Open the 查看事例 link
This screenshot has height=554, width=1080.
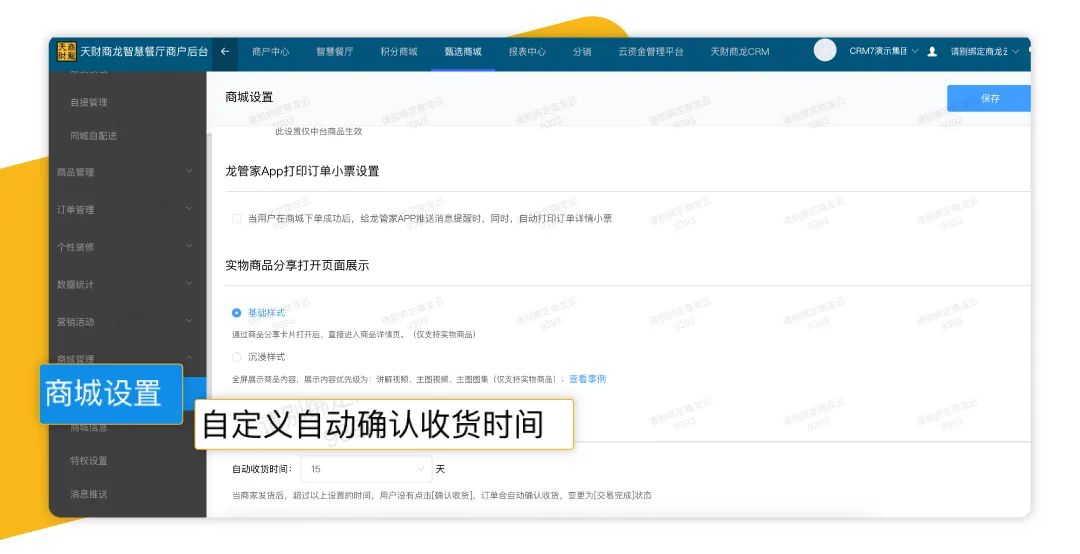pos(588,379)
